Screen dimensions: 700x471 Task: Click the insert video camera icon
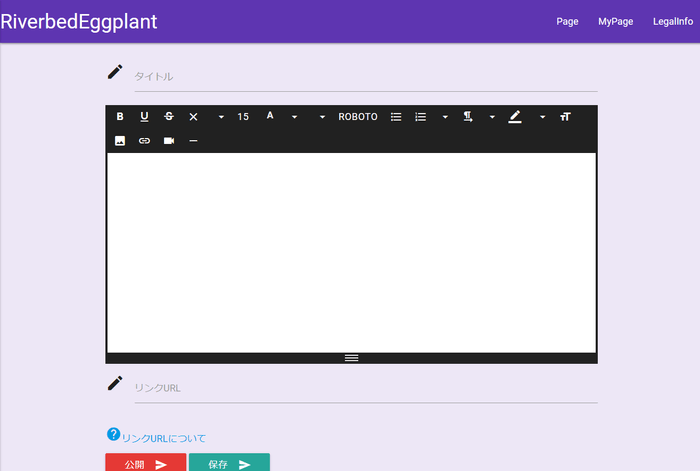click(169, 141)
